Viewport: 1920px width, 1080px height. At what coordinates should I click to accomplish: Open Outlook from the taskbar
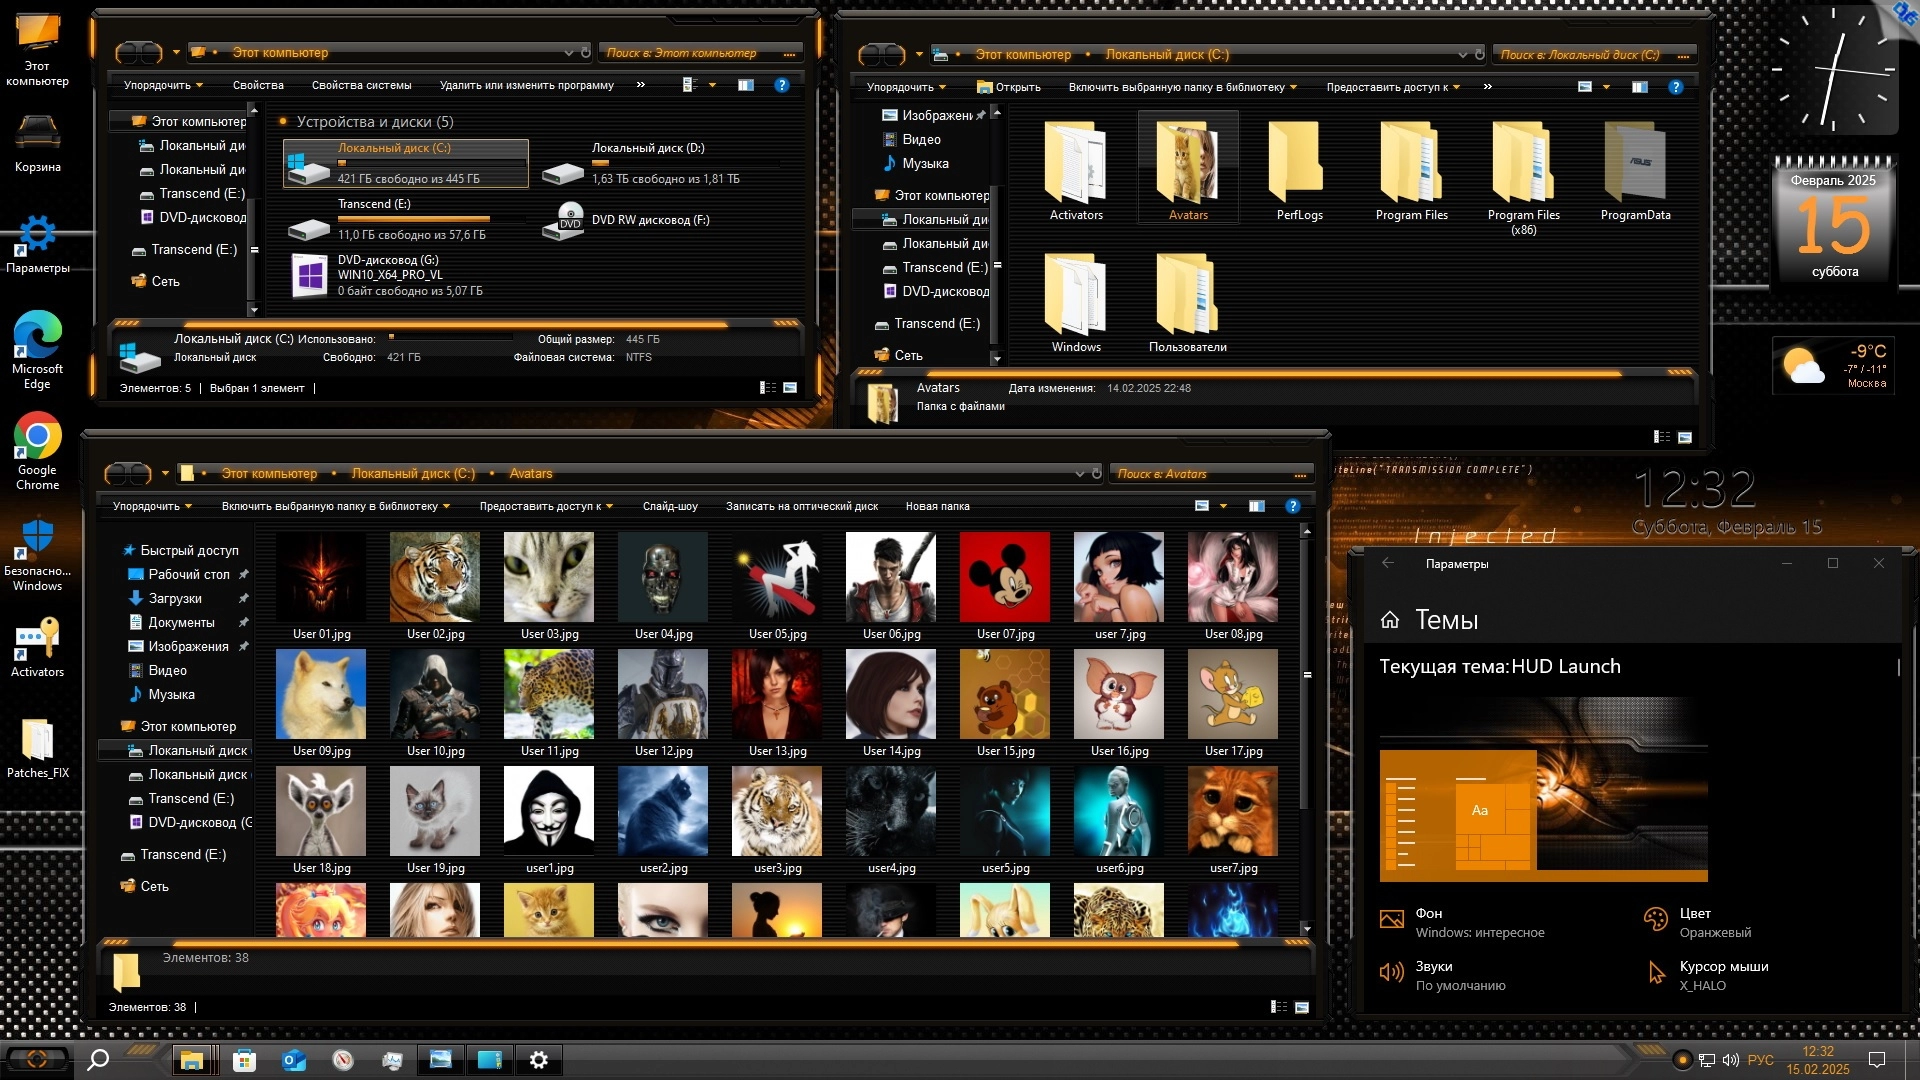coord(293,1060)
